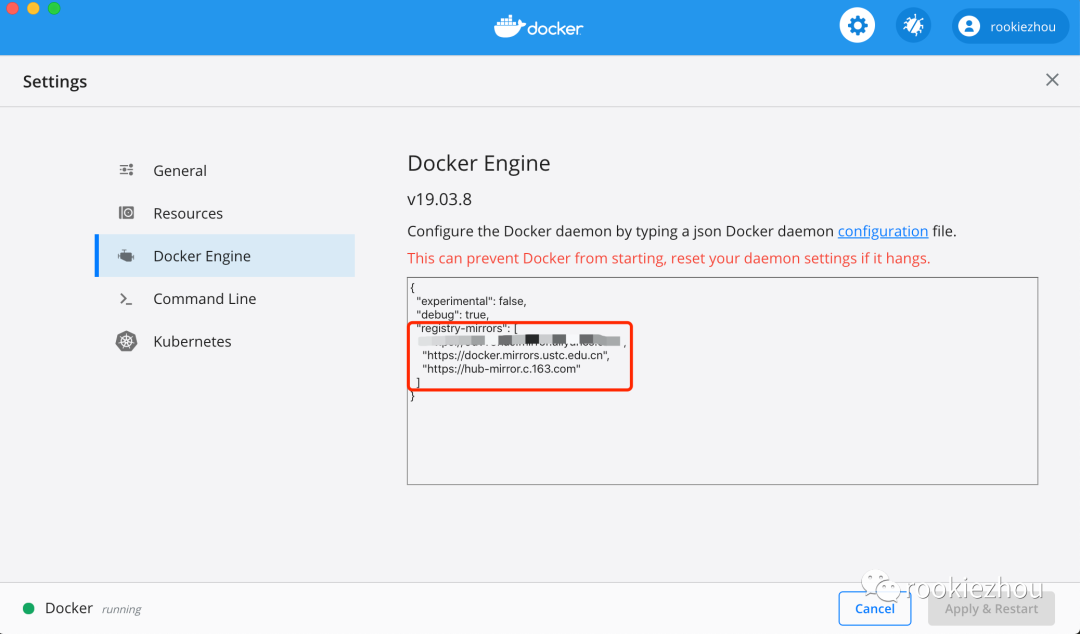Click the Kubernetes helm wheel icon

(127, 341)
